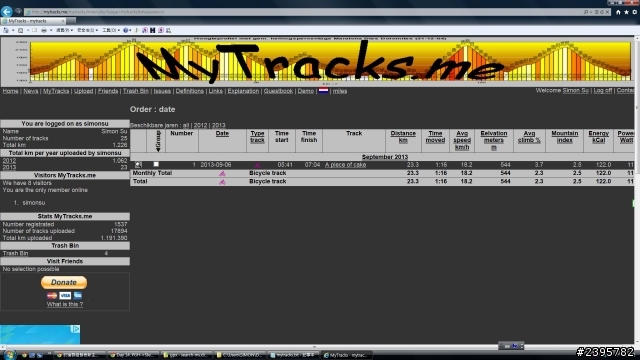
Task: Click the bicycle icon in the Total row
Action: [222, 182]
